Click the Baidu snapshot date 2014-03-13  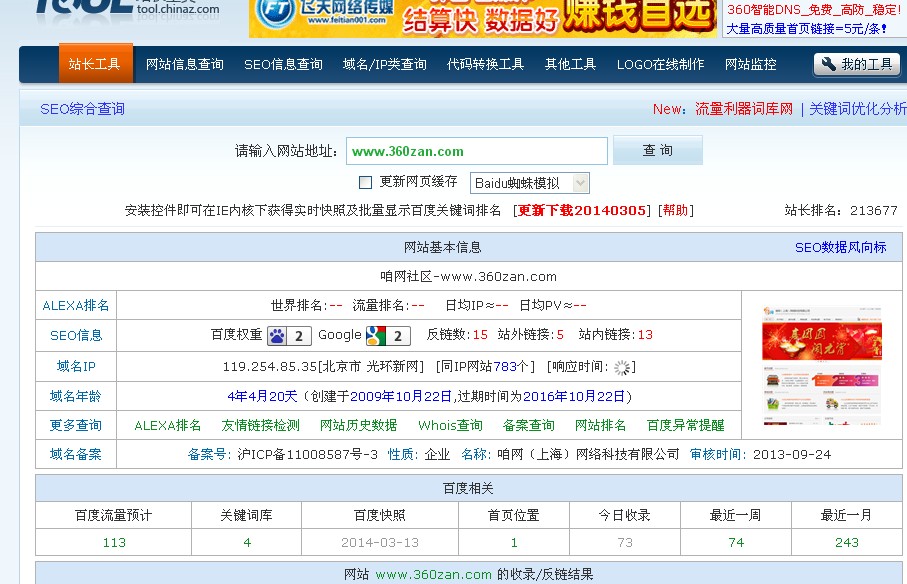379,542
